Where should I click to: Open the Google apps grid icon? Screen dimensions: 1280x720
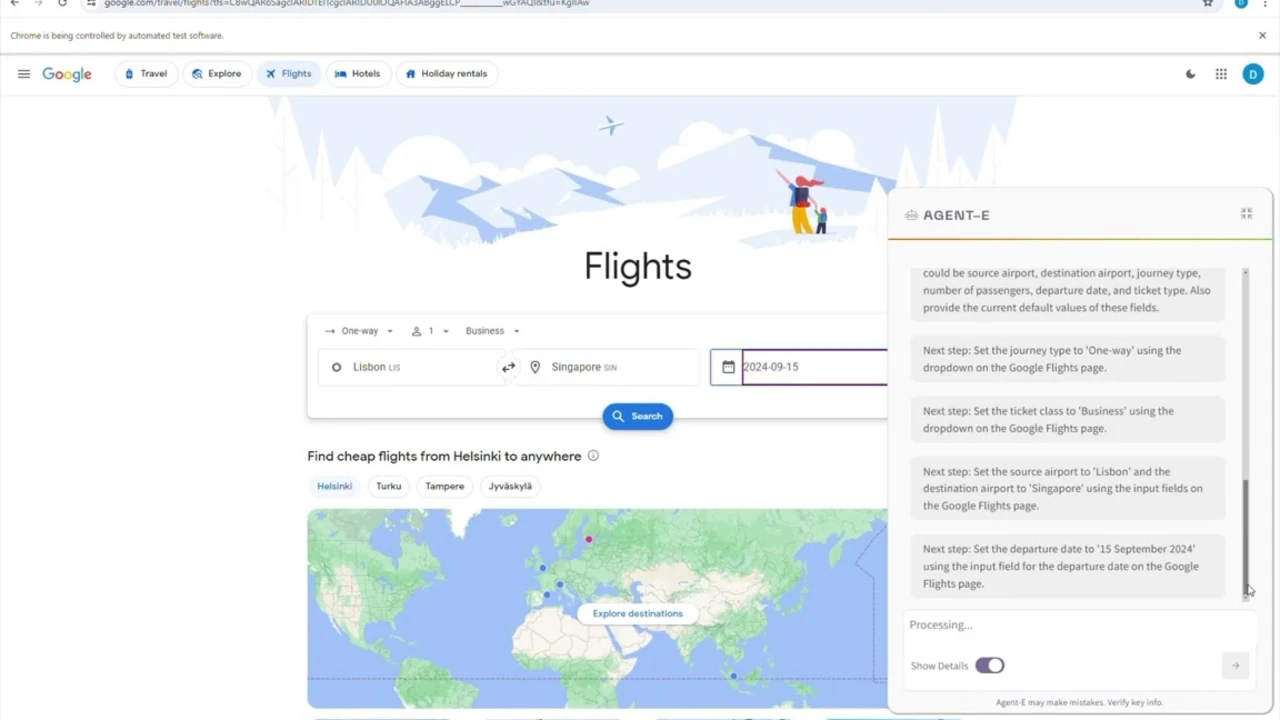tap(1221, 74)
